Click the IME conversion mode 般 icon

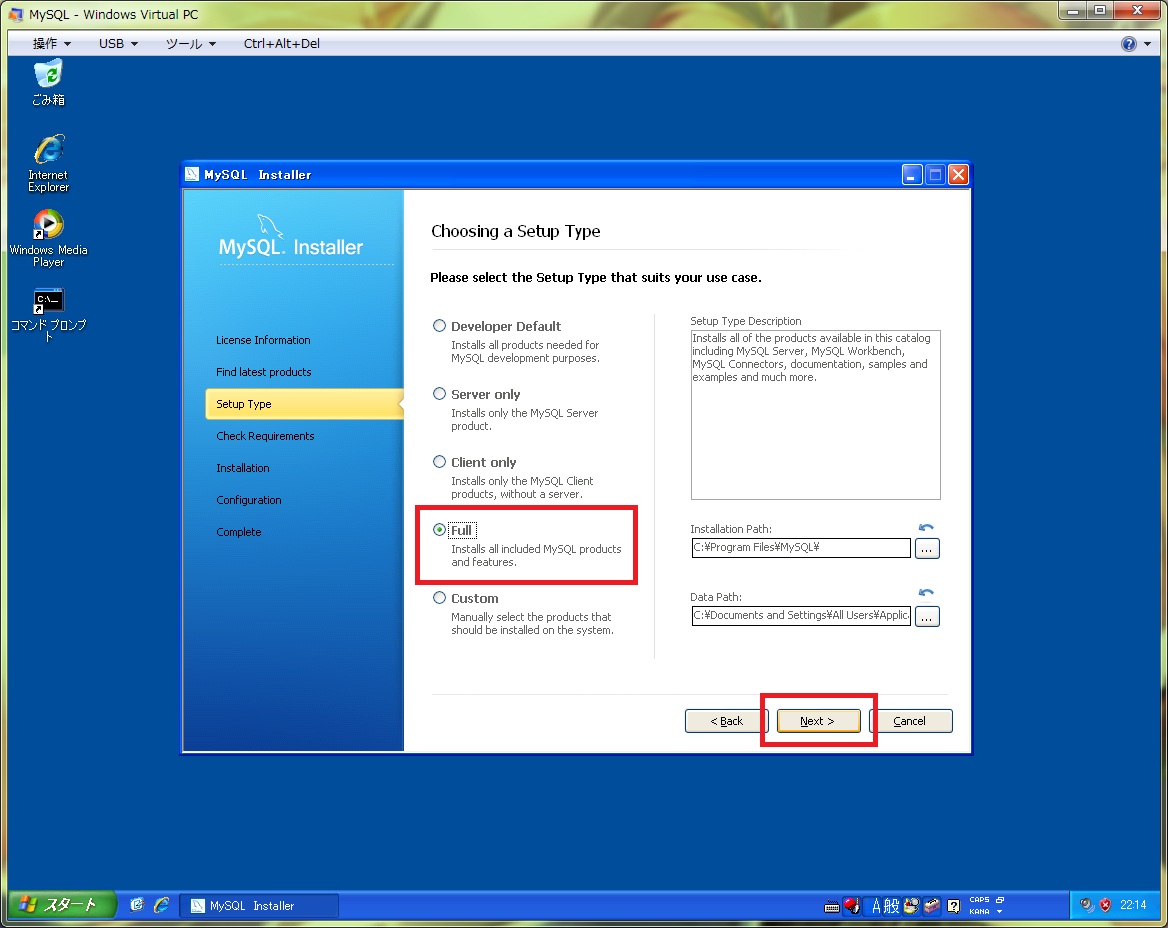[892, 906]
